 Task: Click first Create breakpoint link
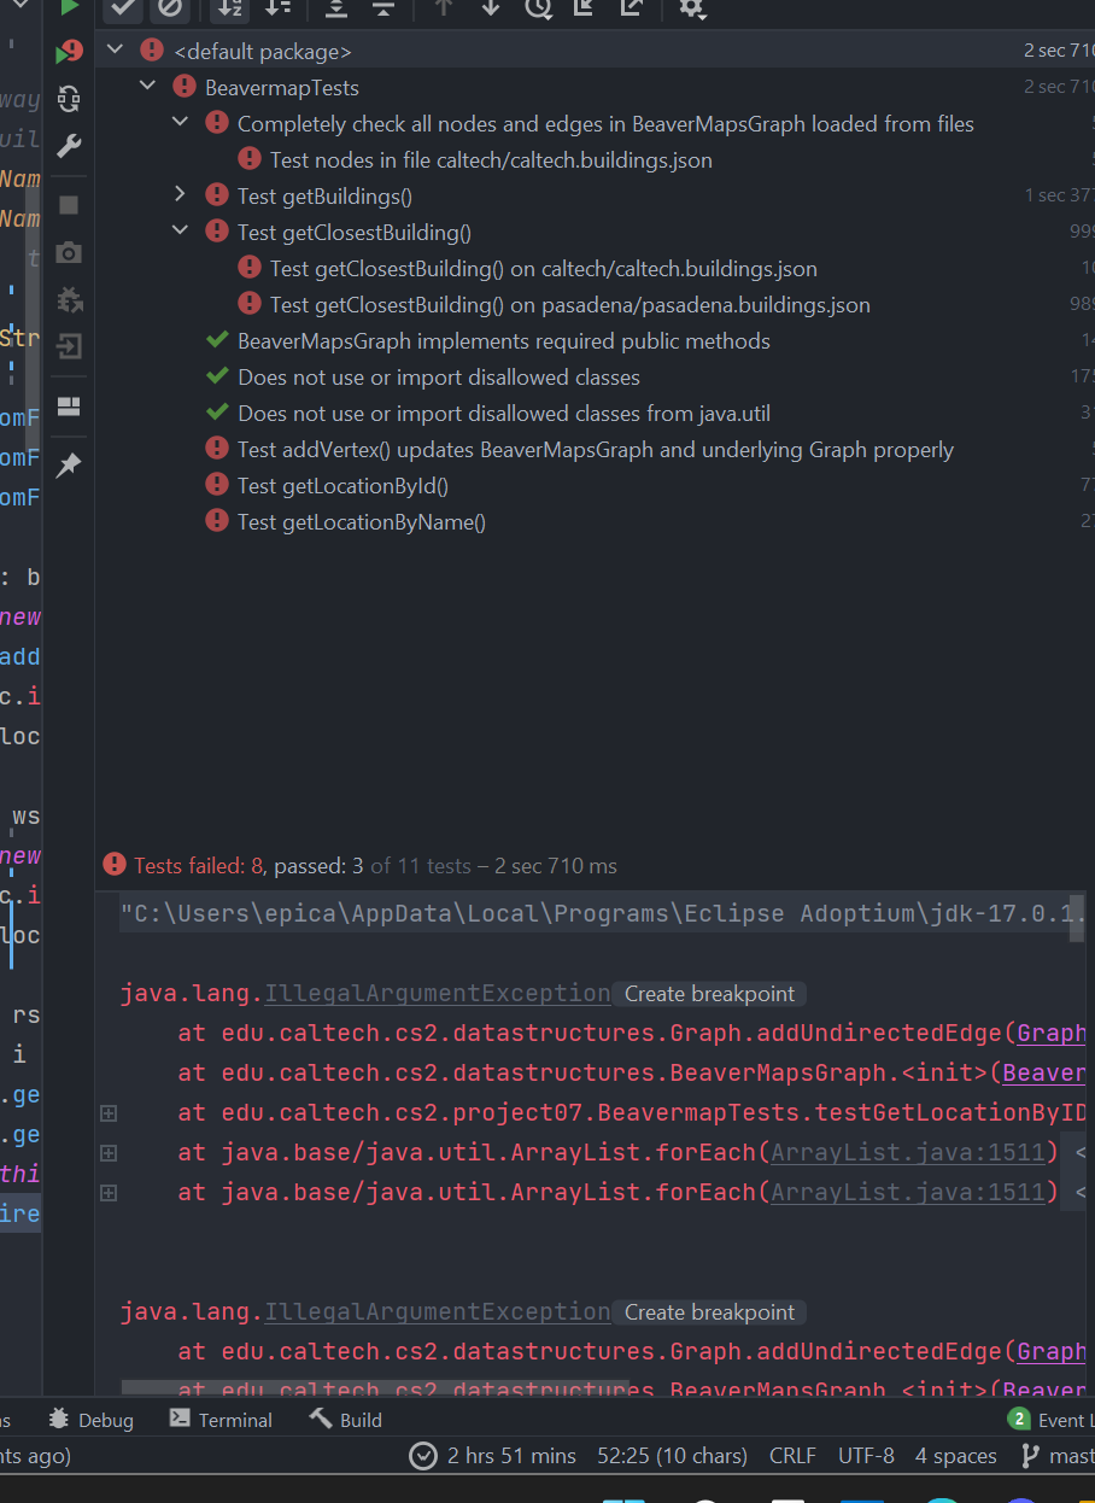tap(709, 994)
